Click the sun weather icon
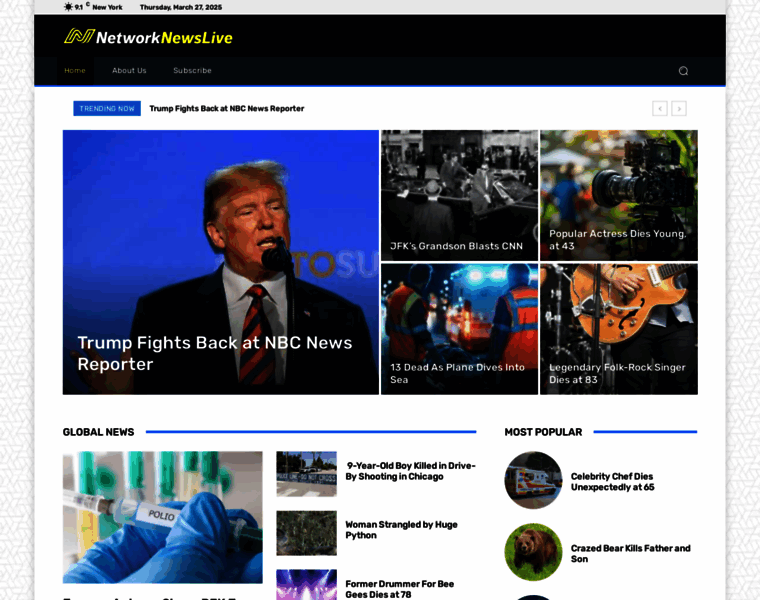Image resolution: width=760 pixels, height=600 pixels. point(68,7)
